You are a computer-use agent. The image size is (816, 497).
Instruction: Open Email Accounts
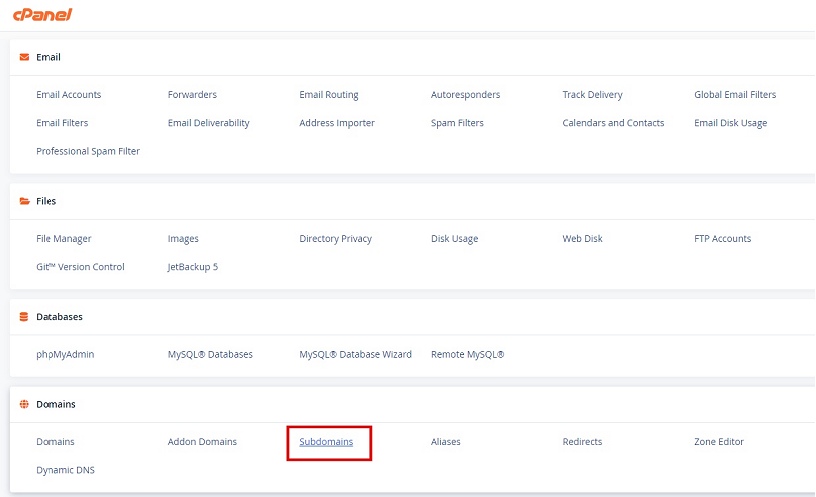click(68, 95)
